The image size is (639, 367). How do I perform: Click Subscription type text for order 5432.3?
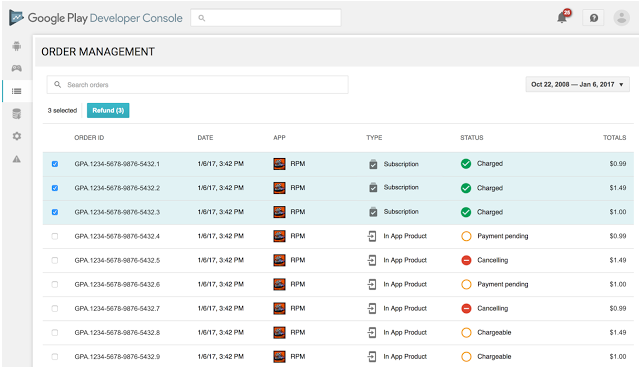(x=401, y=212)
